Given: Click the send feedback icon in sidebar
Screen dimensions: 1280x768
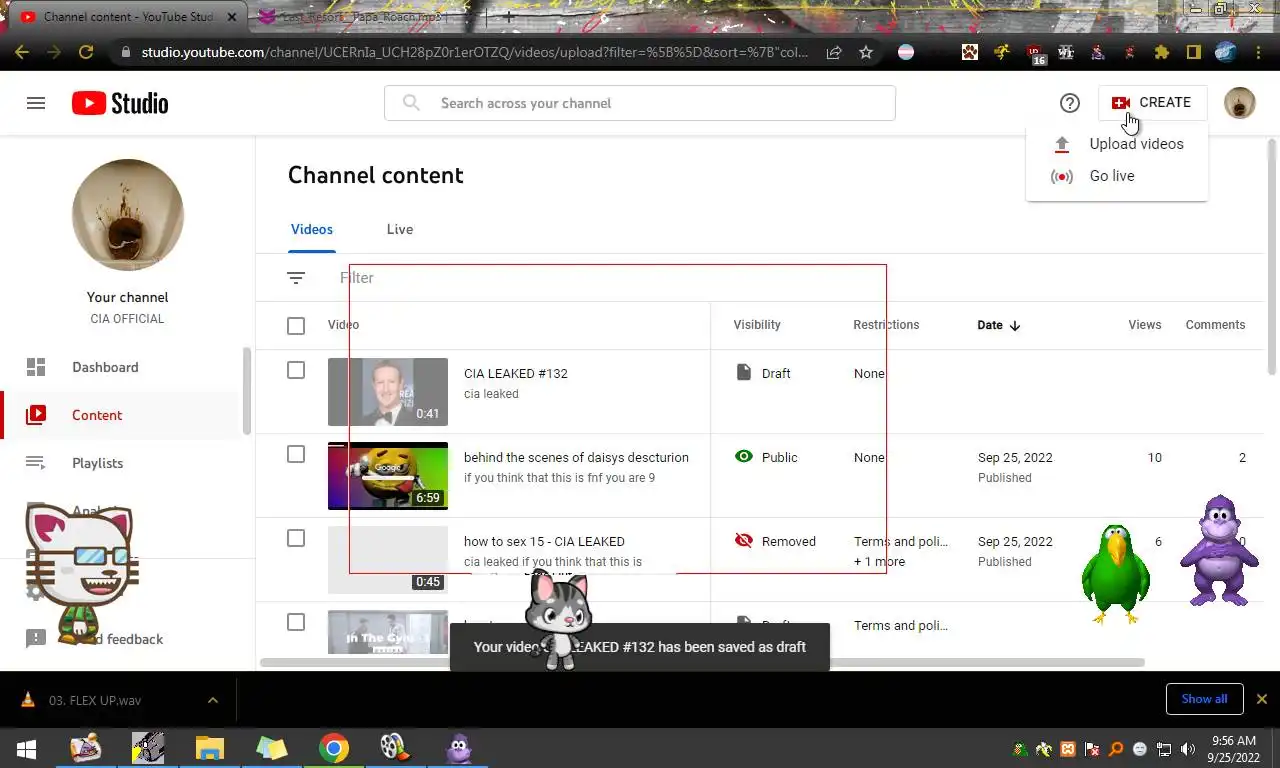Looking at the screenshot, I should click(x=36, y=638).
